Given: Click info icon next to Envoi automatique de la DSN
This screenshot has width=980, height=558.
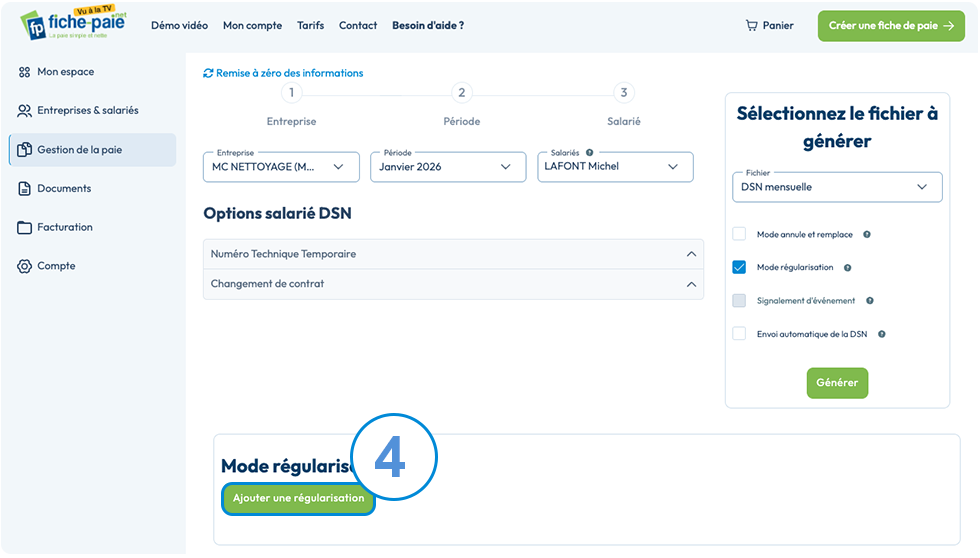Looking at the screenshot, I should coord(882,334).
